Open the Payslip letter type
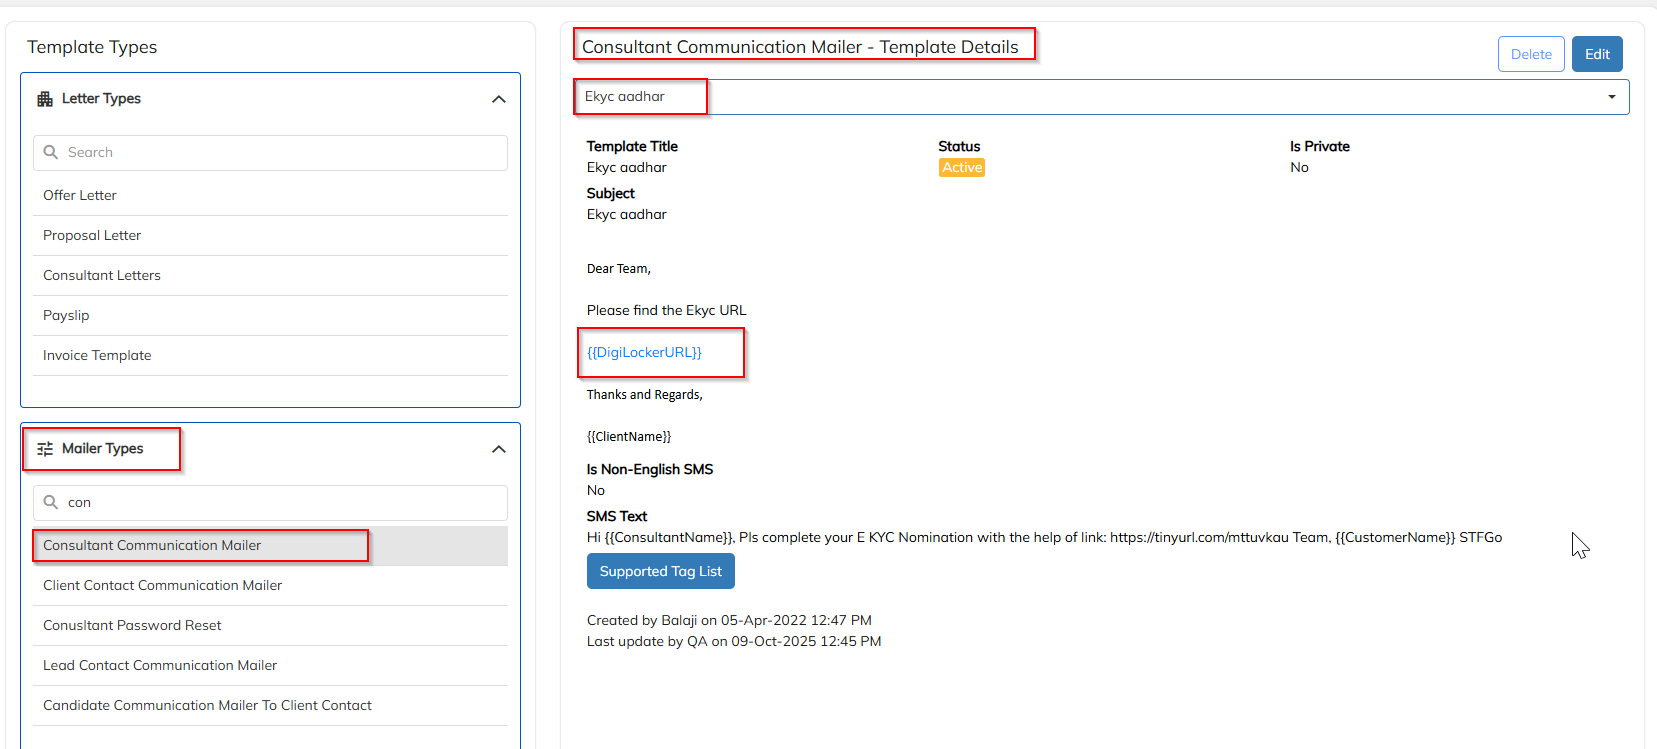 [x=270, y=315]
